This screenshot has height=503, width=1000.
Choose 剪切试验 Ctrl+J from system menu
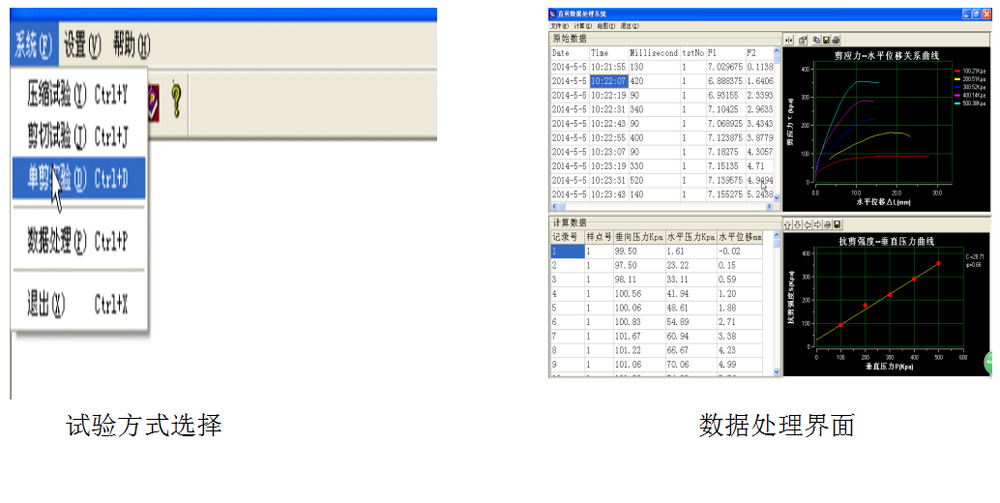click(78, 136)
